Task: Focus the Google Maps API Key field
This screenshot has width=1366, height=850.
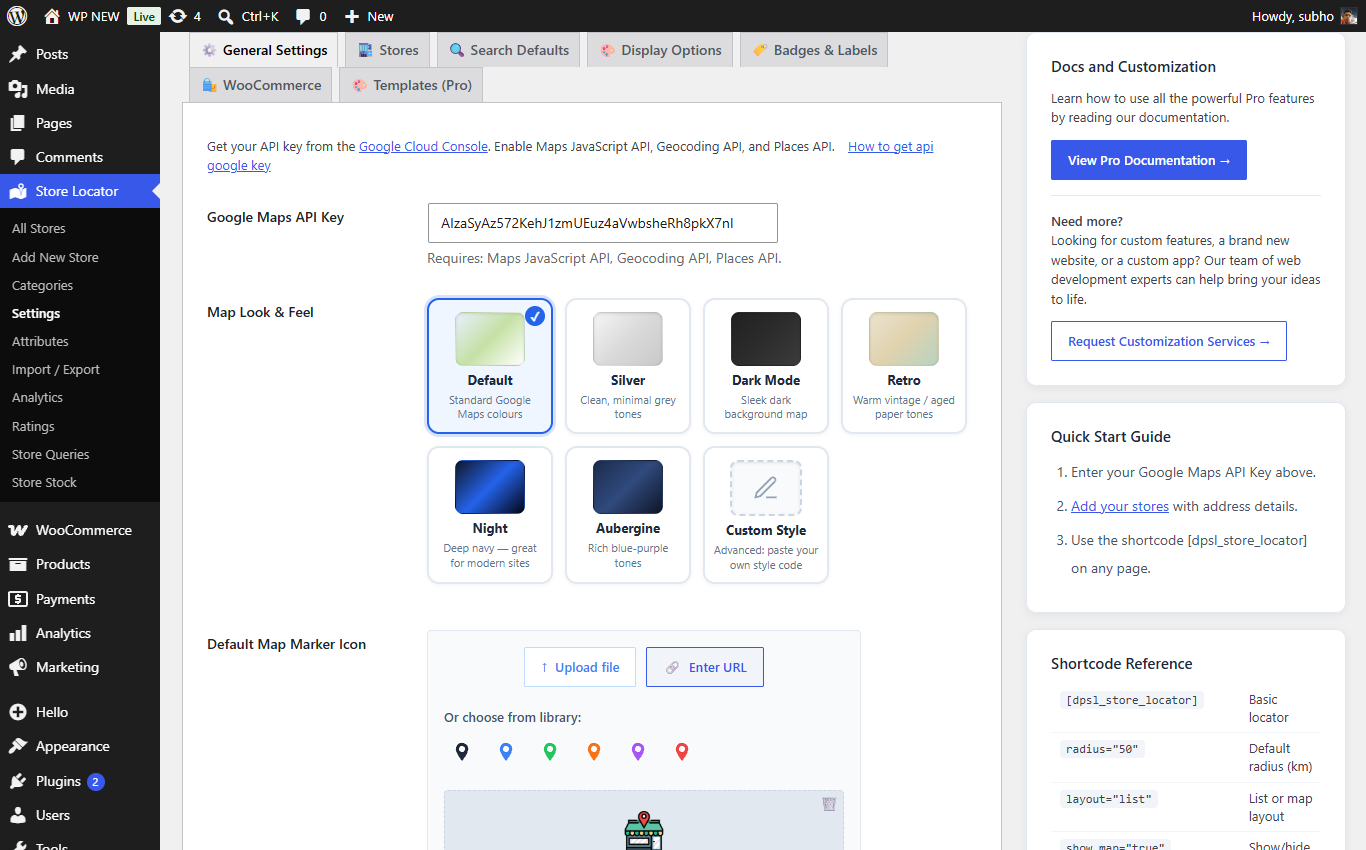Action: click(x=603, y=223)
